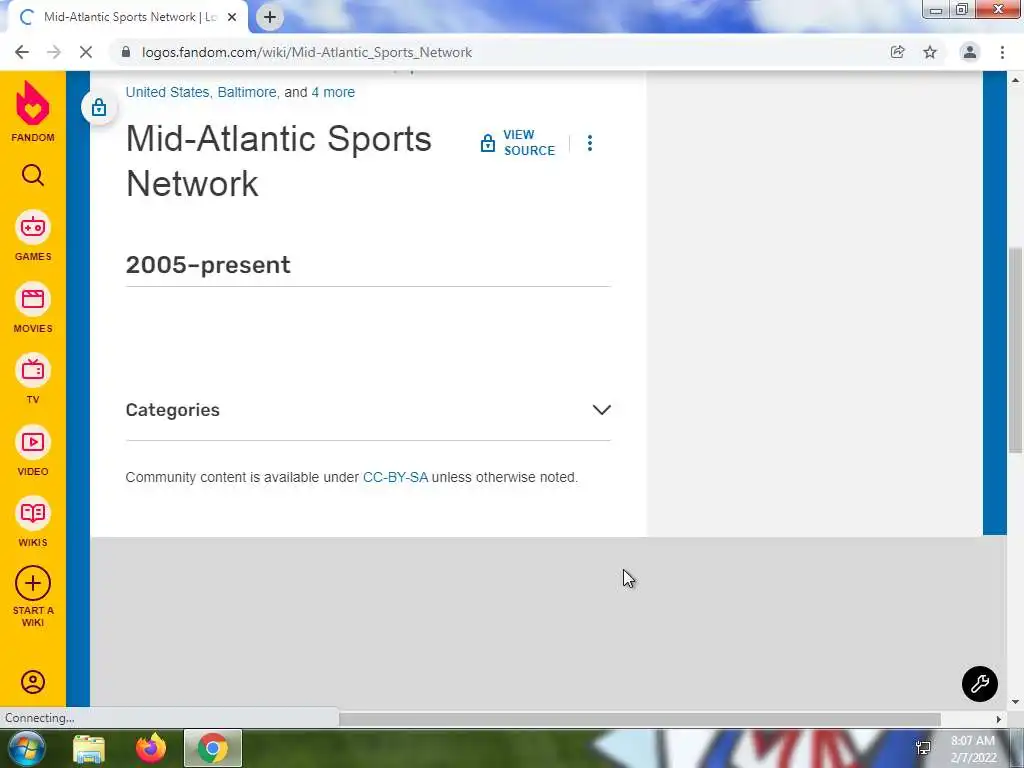
Task: Open a new tab with the plus button
Action: click(x=270, y=17)
